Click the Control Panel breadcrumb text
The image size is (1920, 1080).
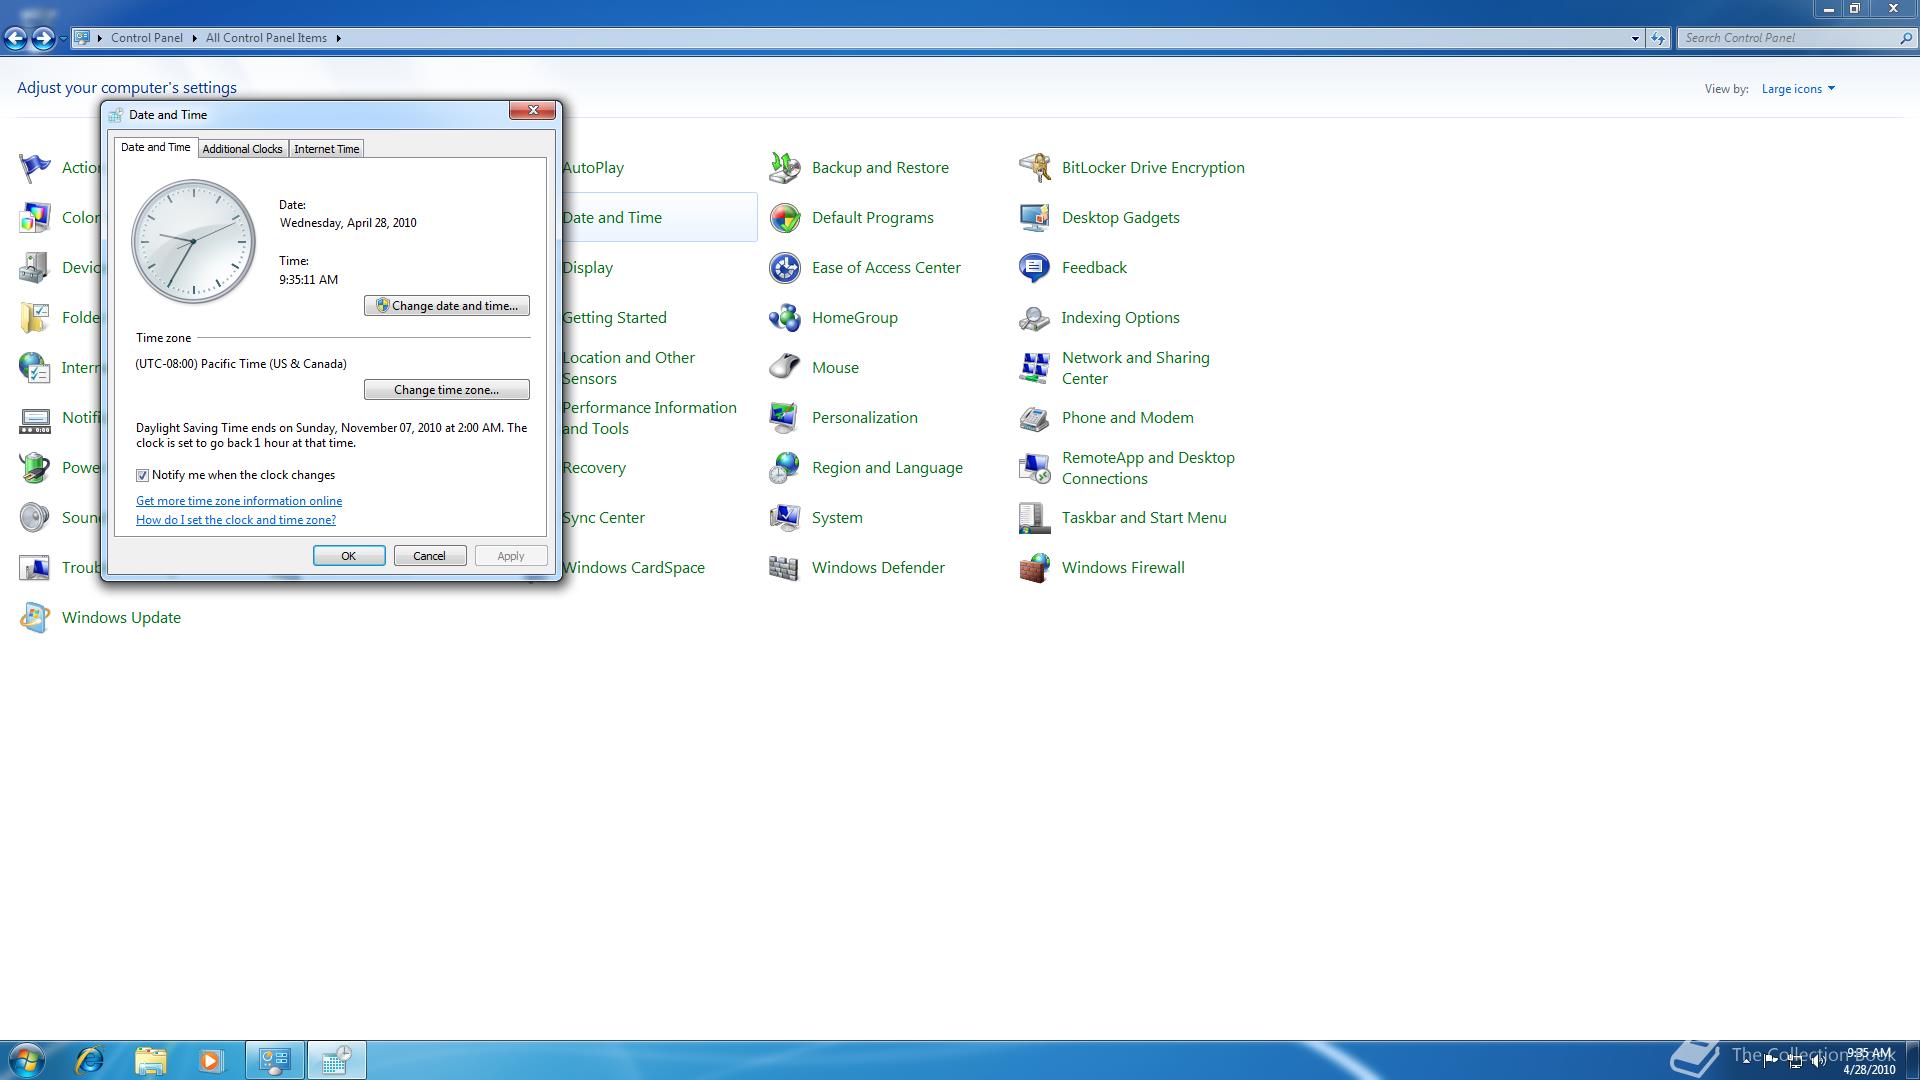[x=147, y=38]
